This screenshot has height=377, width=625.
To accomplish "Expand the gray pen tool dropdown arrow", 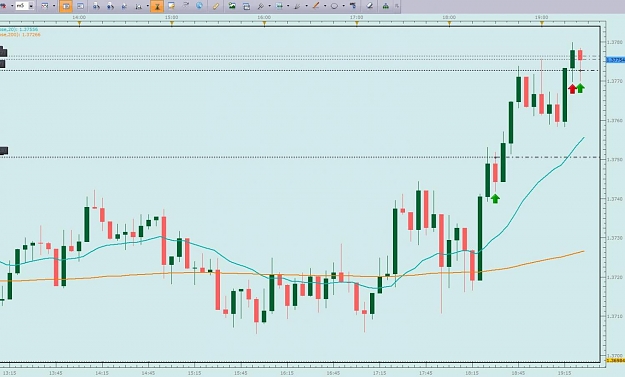I will click(306, 6).
